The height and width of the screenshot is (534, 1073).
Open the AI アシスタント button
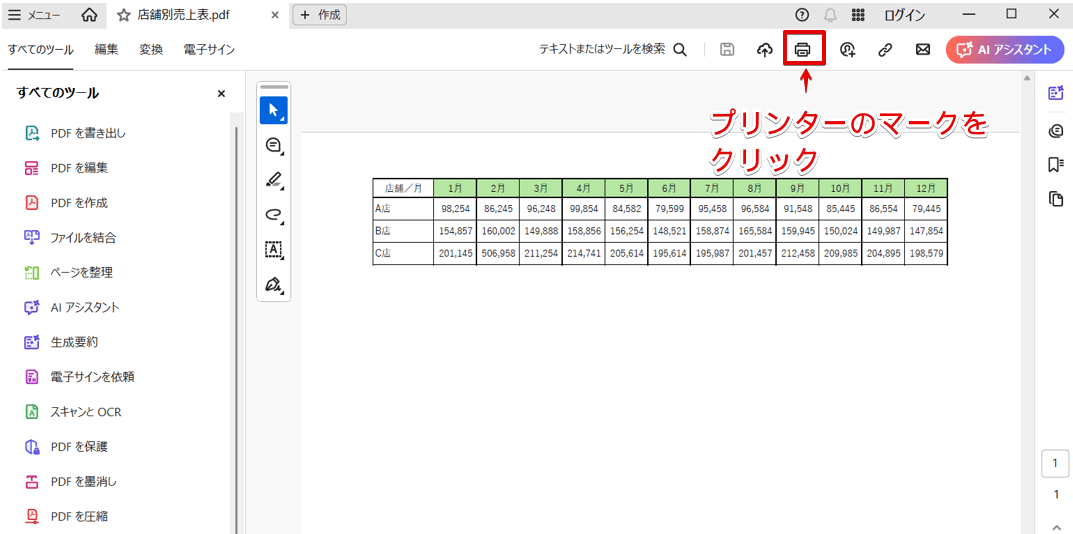[x=1005, y=49]
